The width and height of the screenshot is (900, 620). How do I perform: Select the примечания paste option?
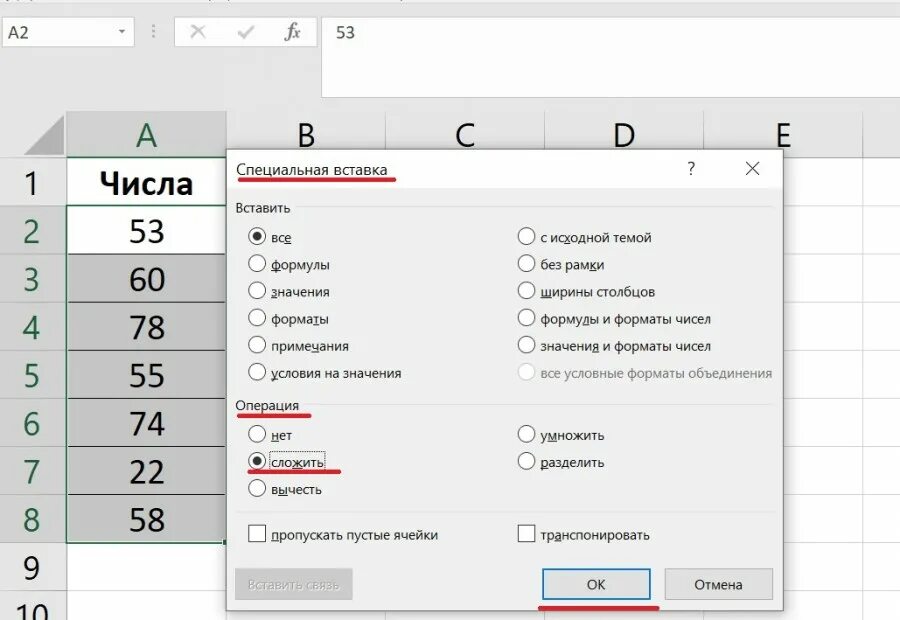pyautogui.click(x=298, y=345)
